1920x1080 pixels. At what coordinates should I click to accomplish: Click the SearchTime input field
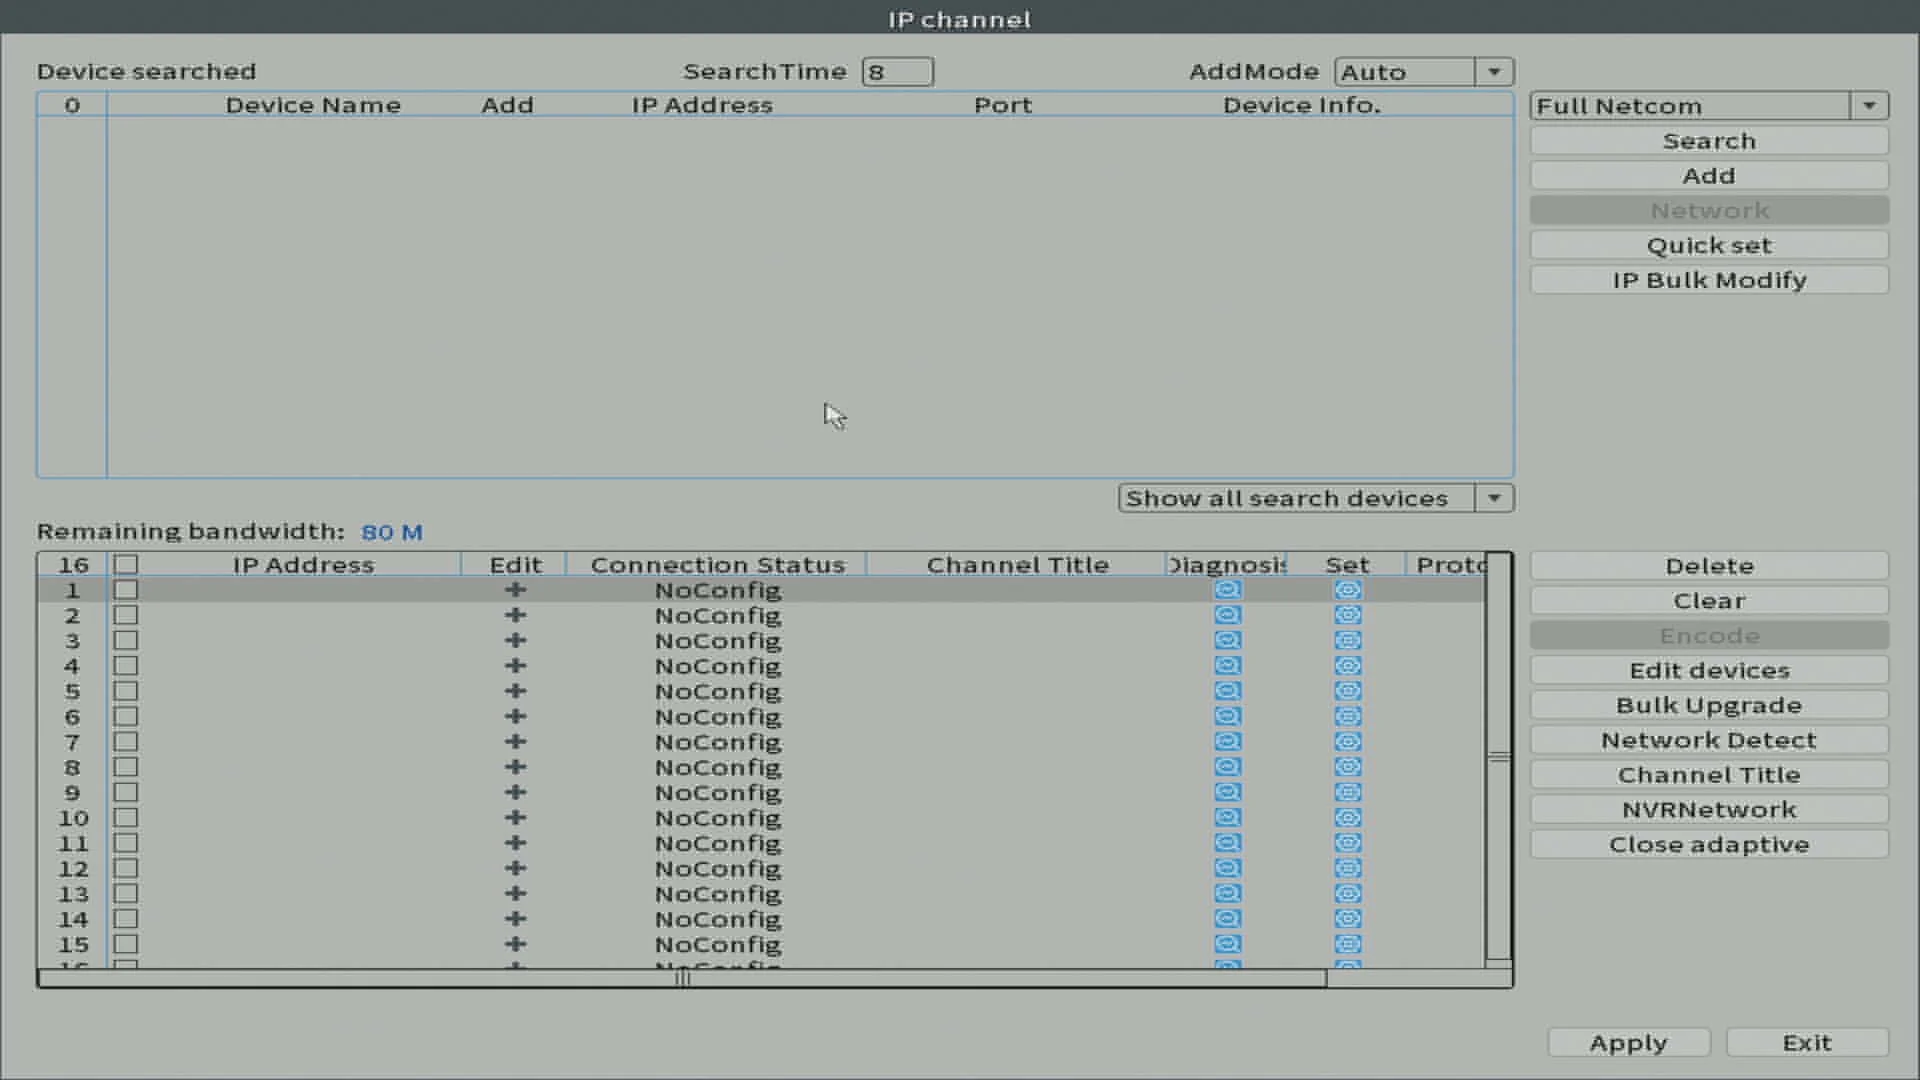tap(897, 72)
